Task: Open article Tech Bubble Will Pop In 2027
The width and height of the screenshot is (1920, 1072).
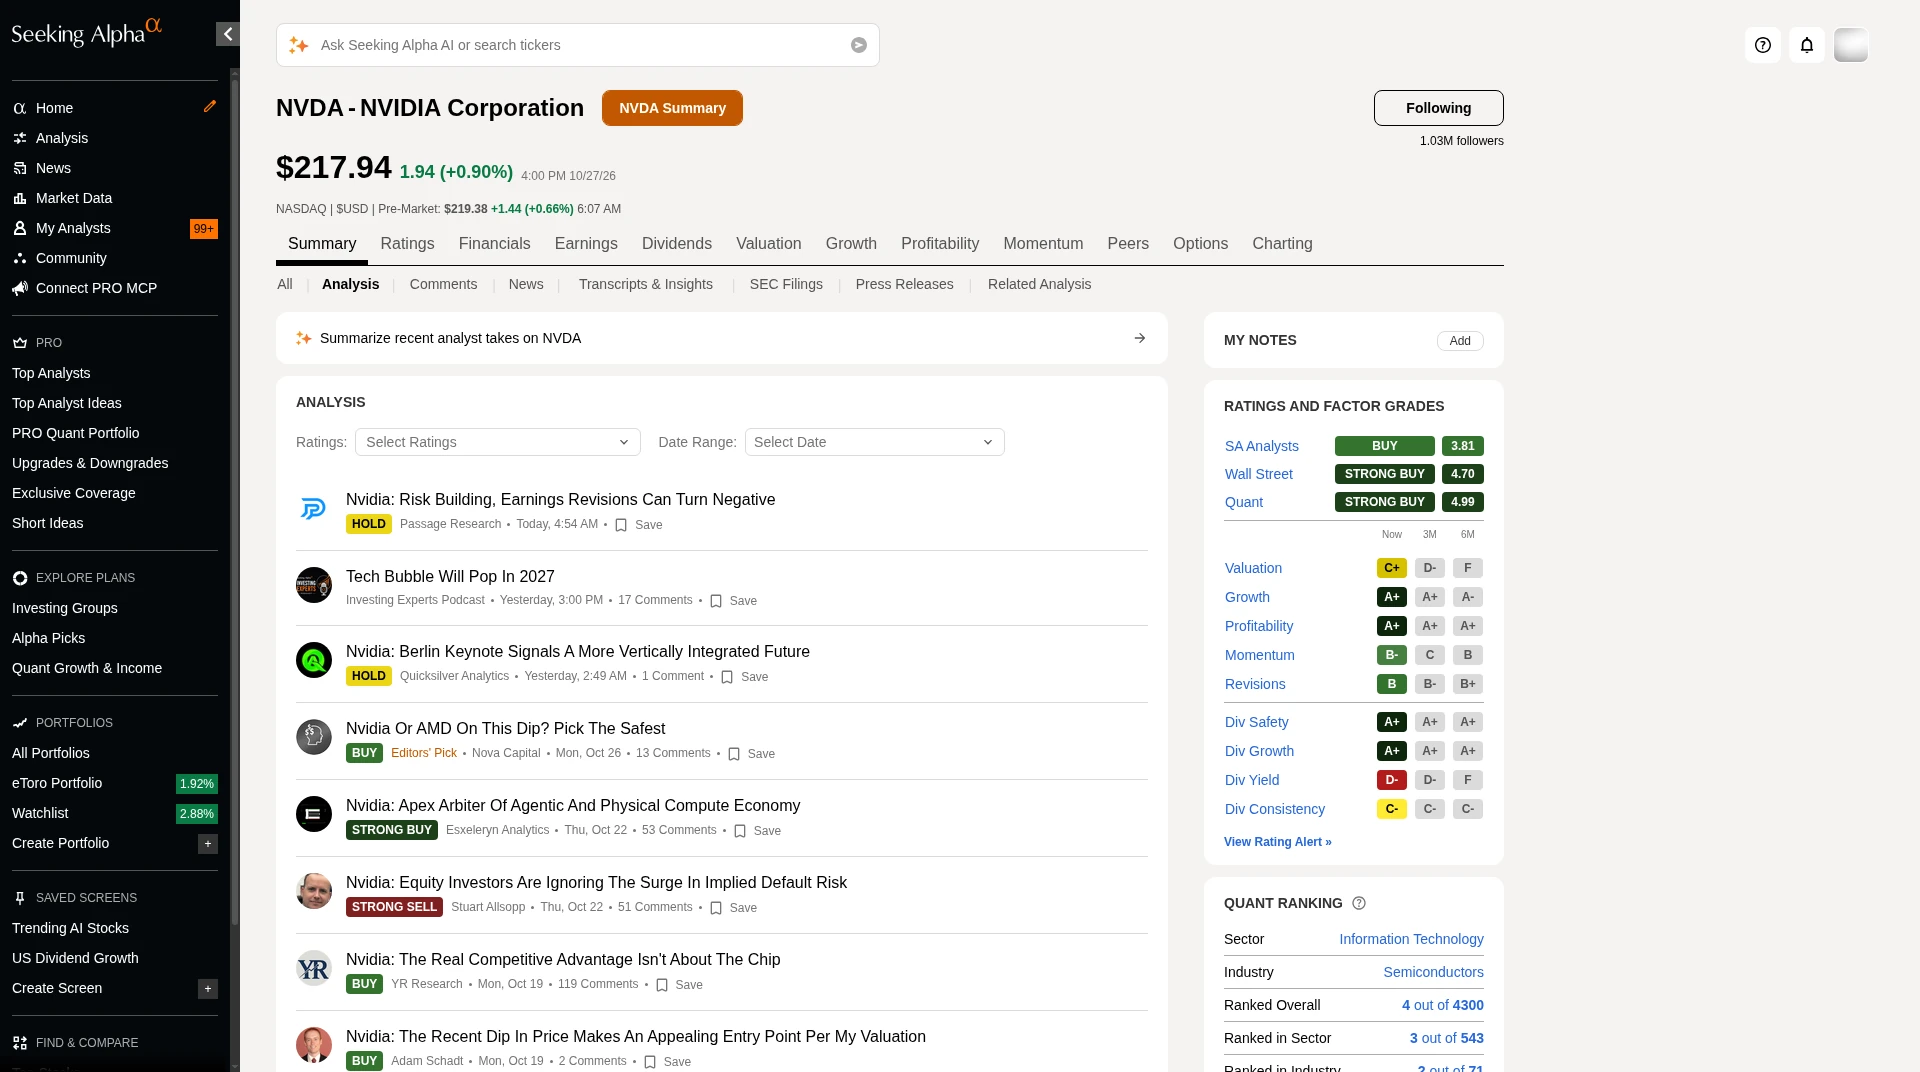Action: [450, 576]
